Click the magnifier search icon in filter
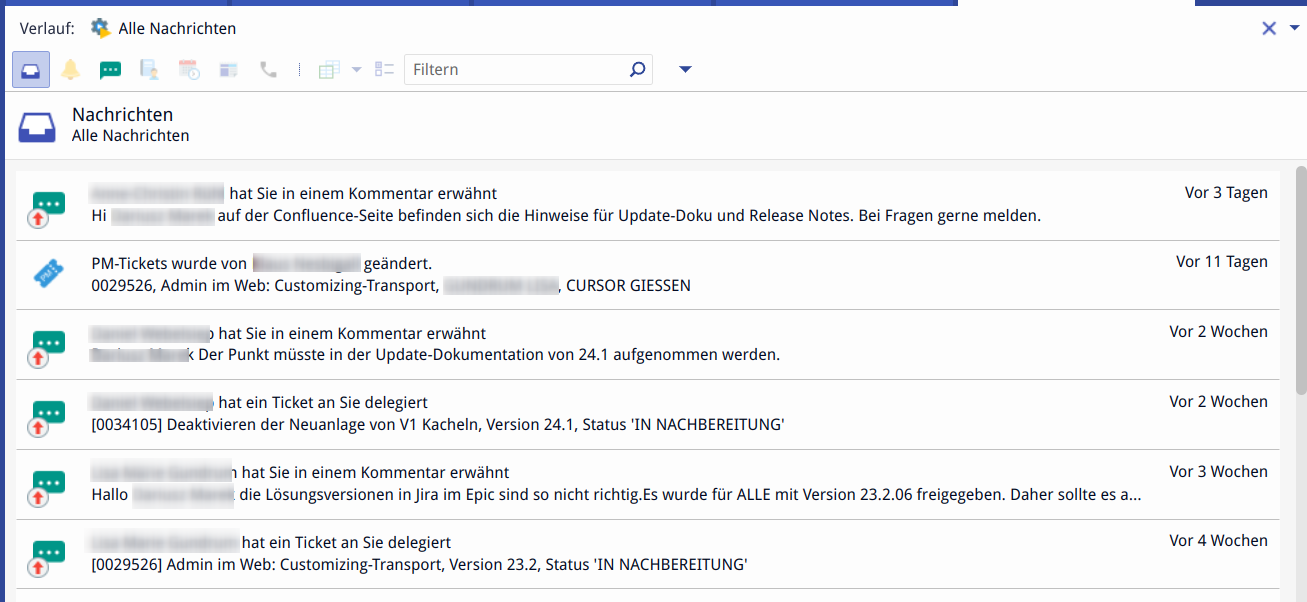 tap(637, 70)
